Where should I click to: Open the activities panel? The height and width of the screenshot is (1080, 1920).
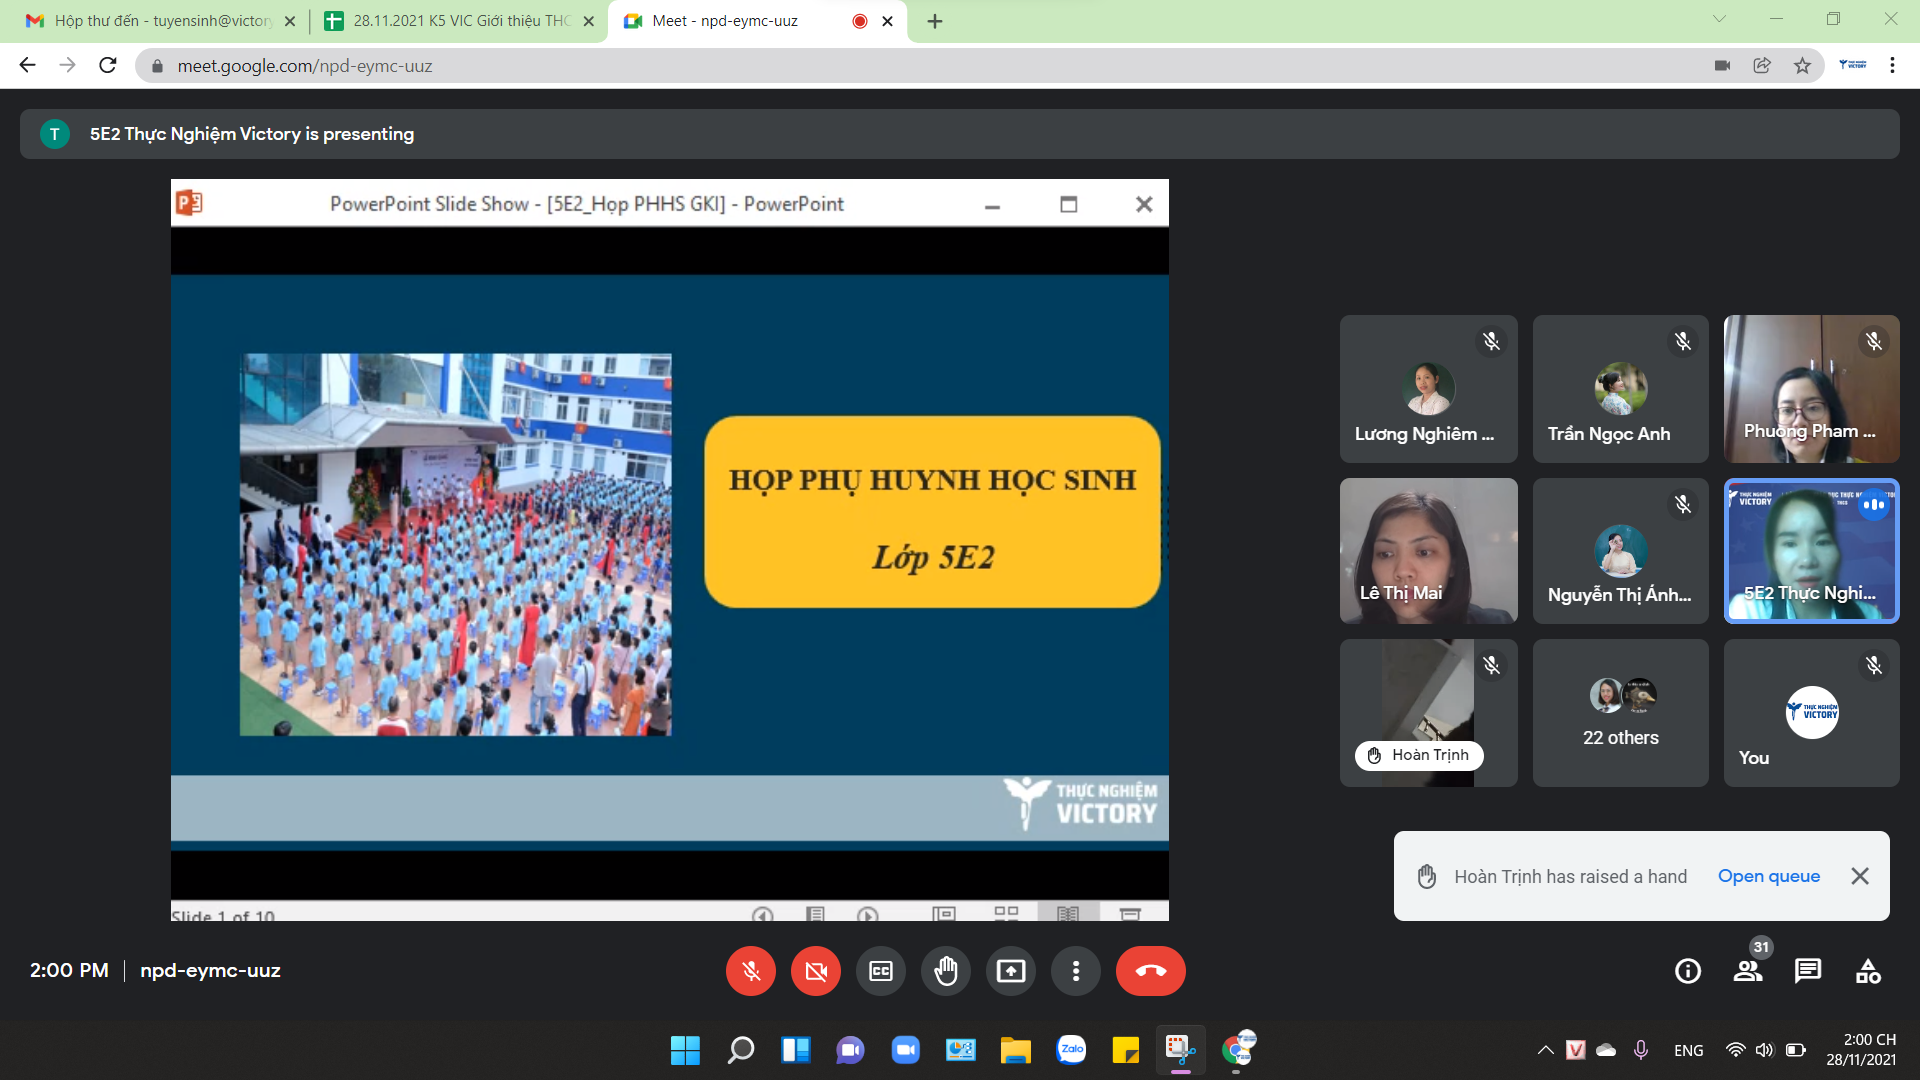tap(1868, 970)
